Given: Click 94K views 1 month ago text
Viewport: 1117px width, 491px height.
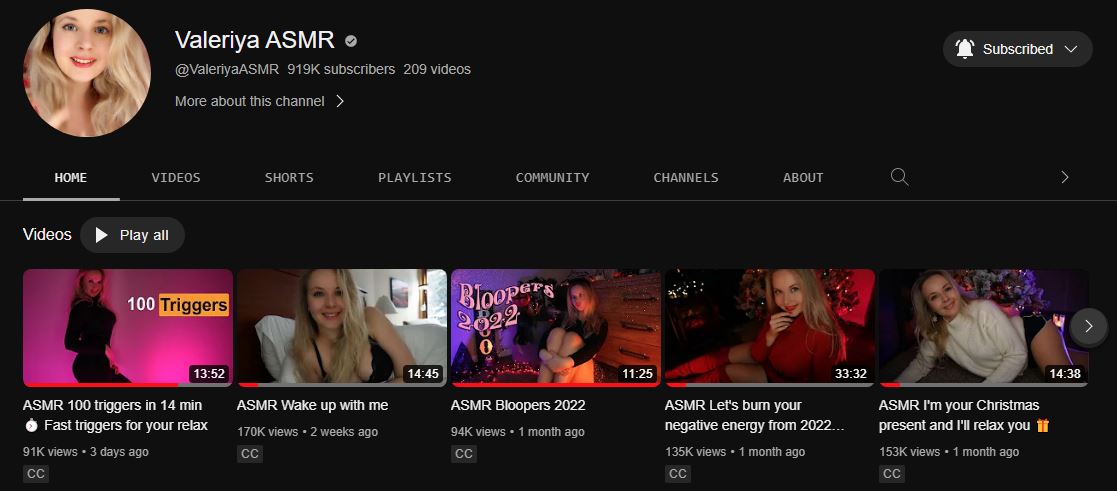Looking at the screenshot, I should (x=518, y=432).
